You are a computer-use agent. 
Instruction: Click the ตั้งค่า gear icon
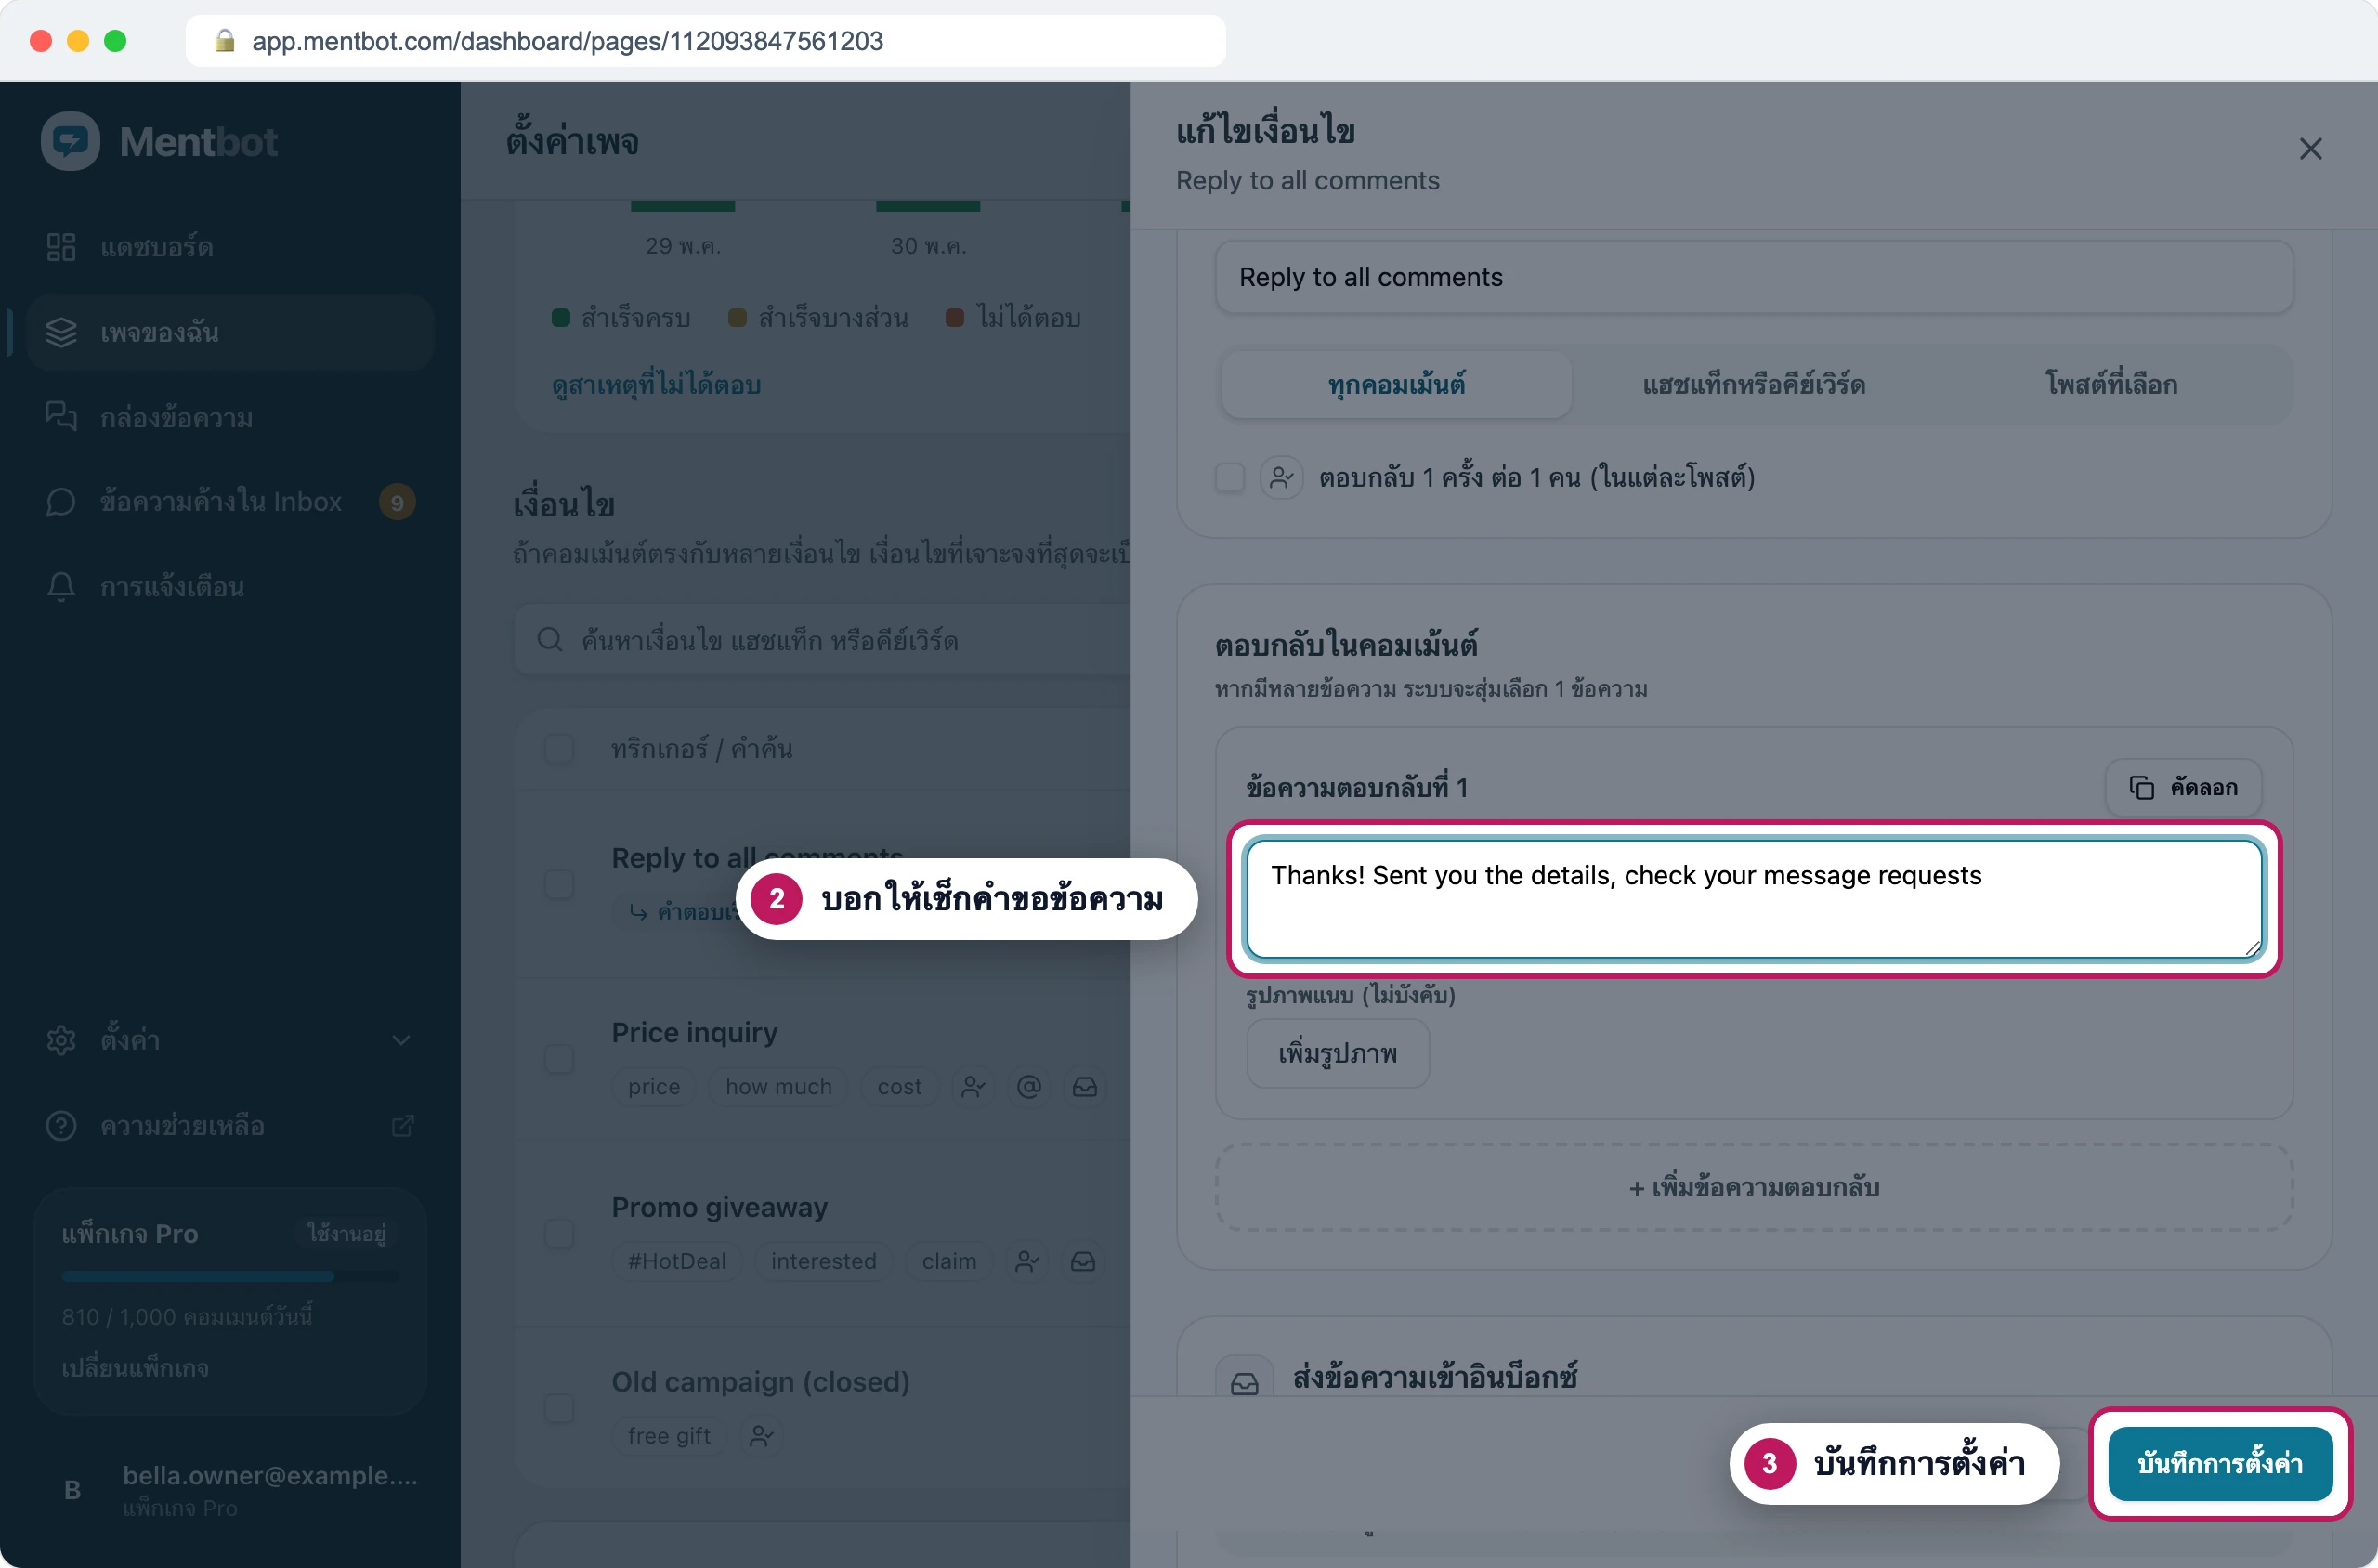(61, 1040)
